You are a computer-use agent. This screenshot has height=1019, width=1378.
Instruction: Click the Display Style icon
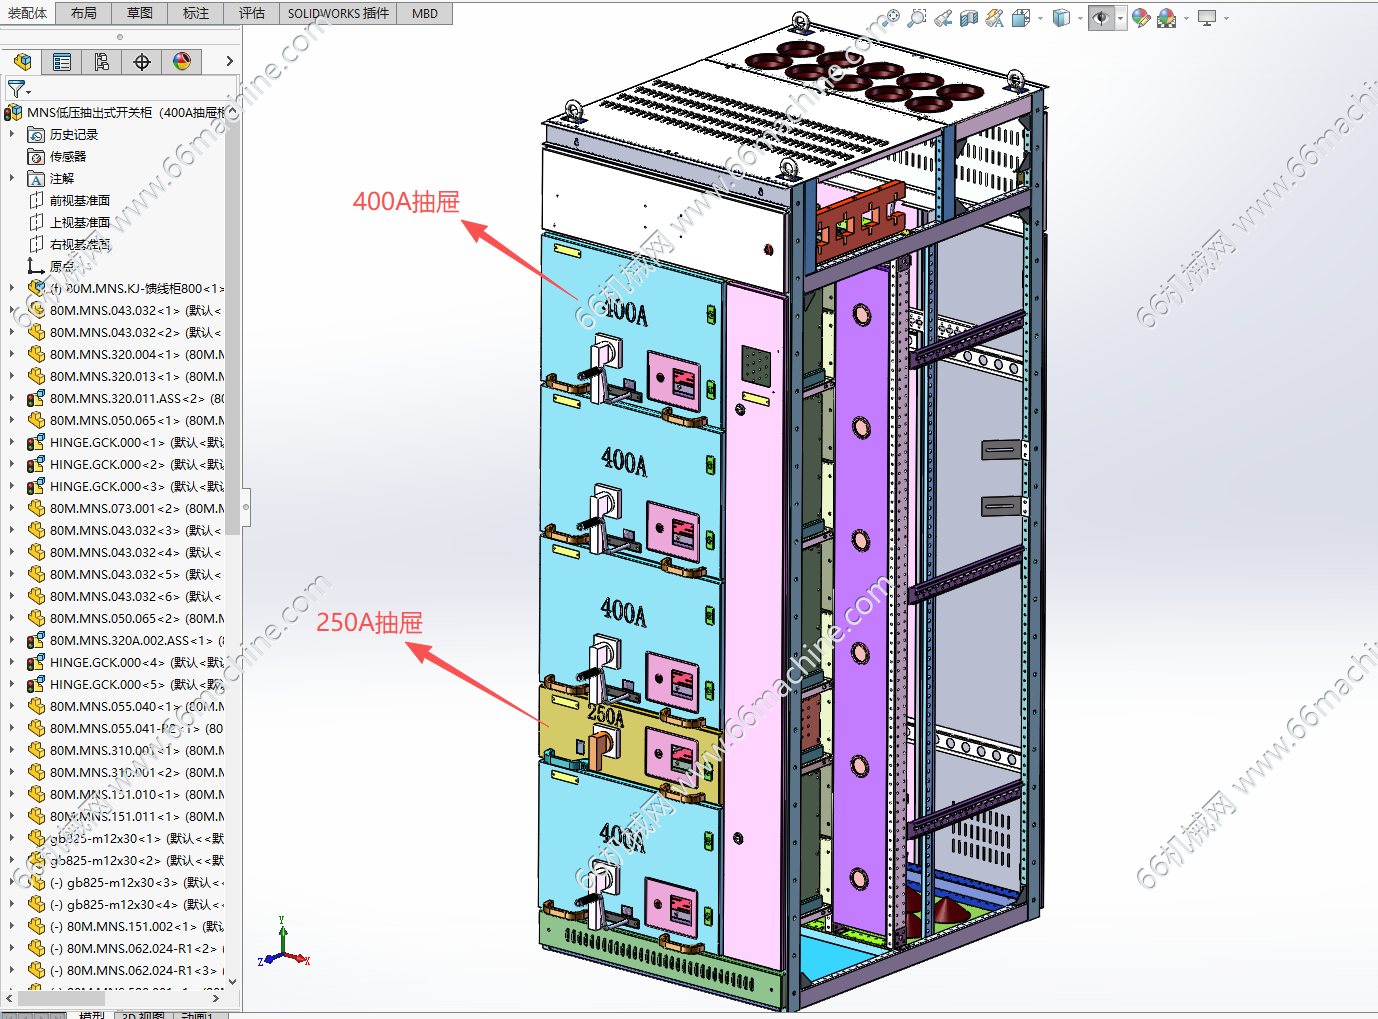click(x=1062, y=18)
